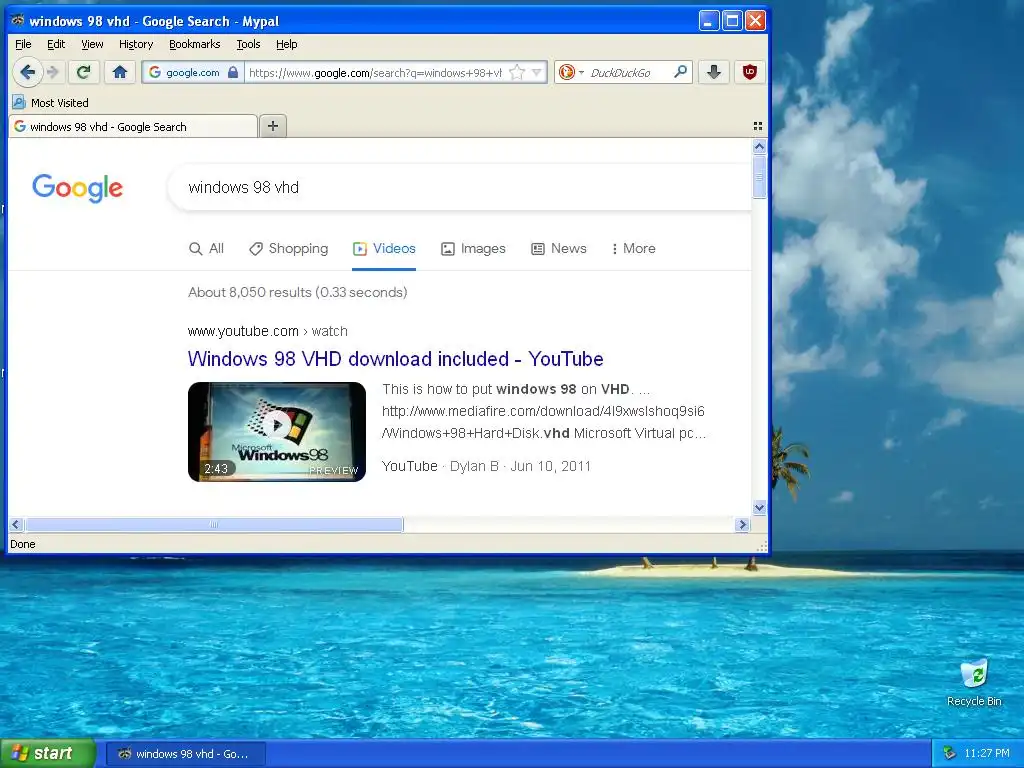Open the View menu
Image resolution: width=1024 pixels, height=768 pixels.
click(92, 44)
